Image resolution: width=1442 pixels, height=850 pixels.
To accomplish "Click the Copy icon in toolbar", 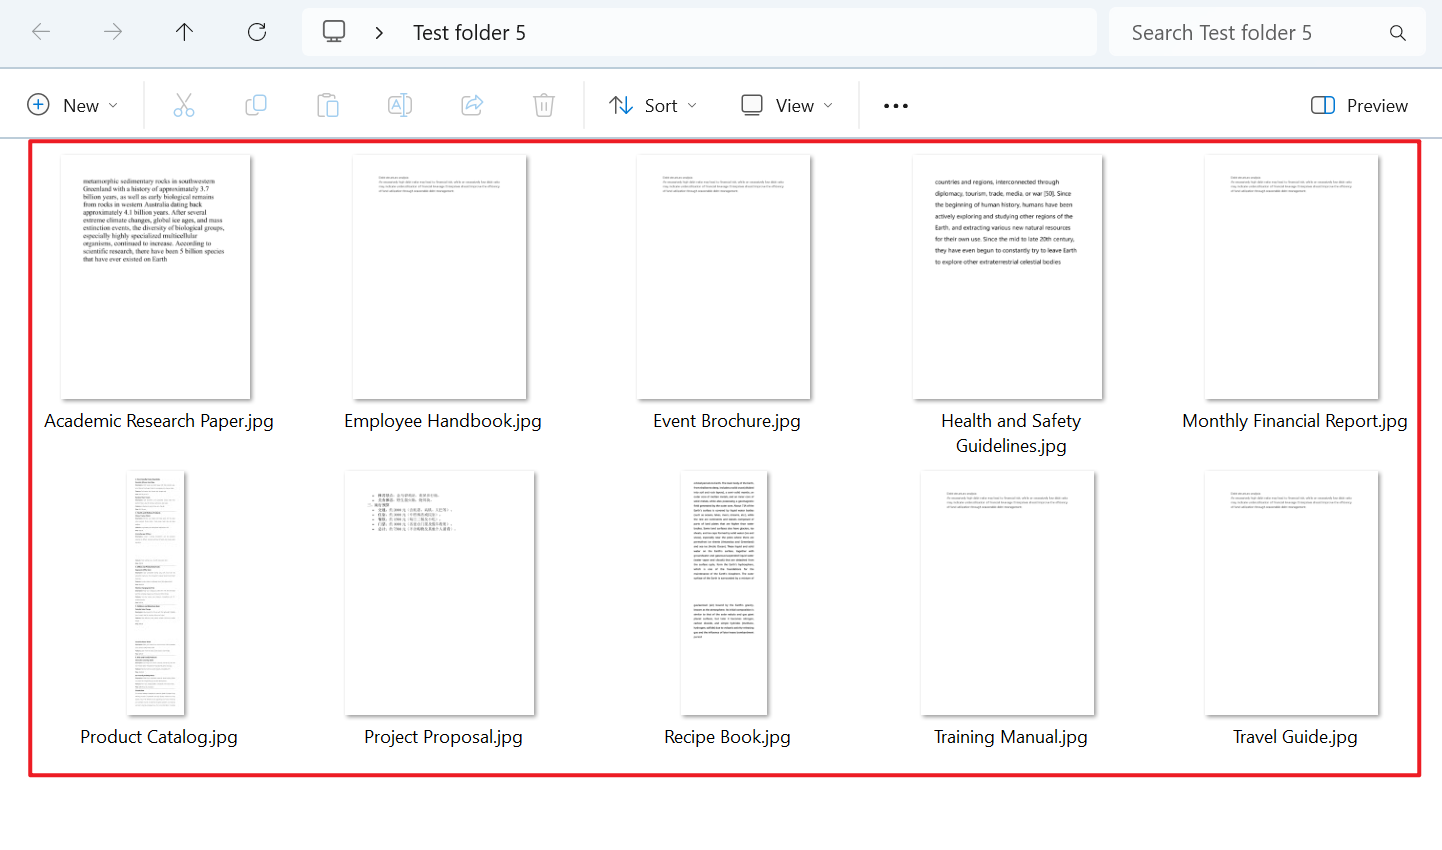I will pyautogui.click(x=256, y=105).
